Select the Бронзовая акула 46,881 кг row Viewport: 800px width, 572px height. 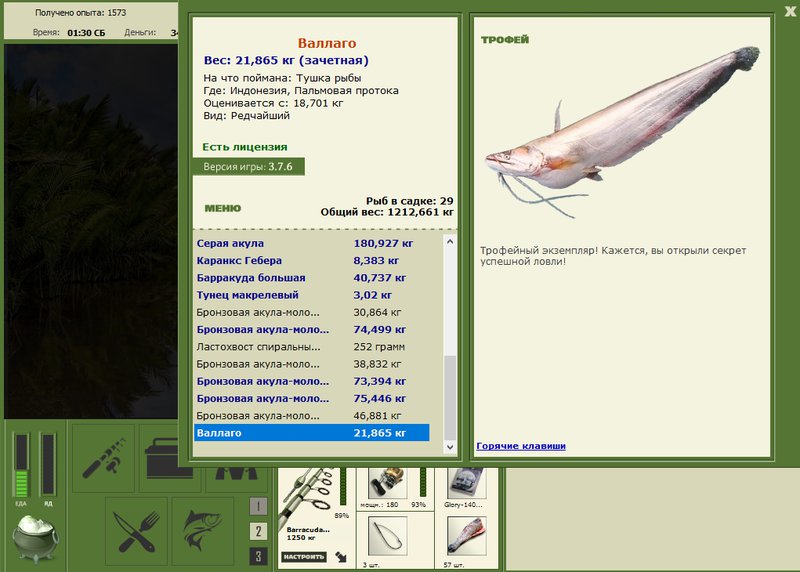[x=312, y=416]
